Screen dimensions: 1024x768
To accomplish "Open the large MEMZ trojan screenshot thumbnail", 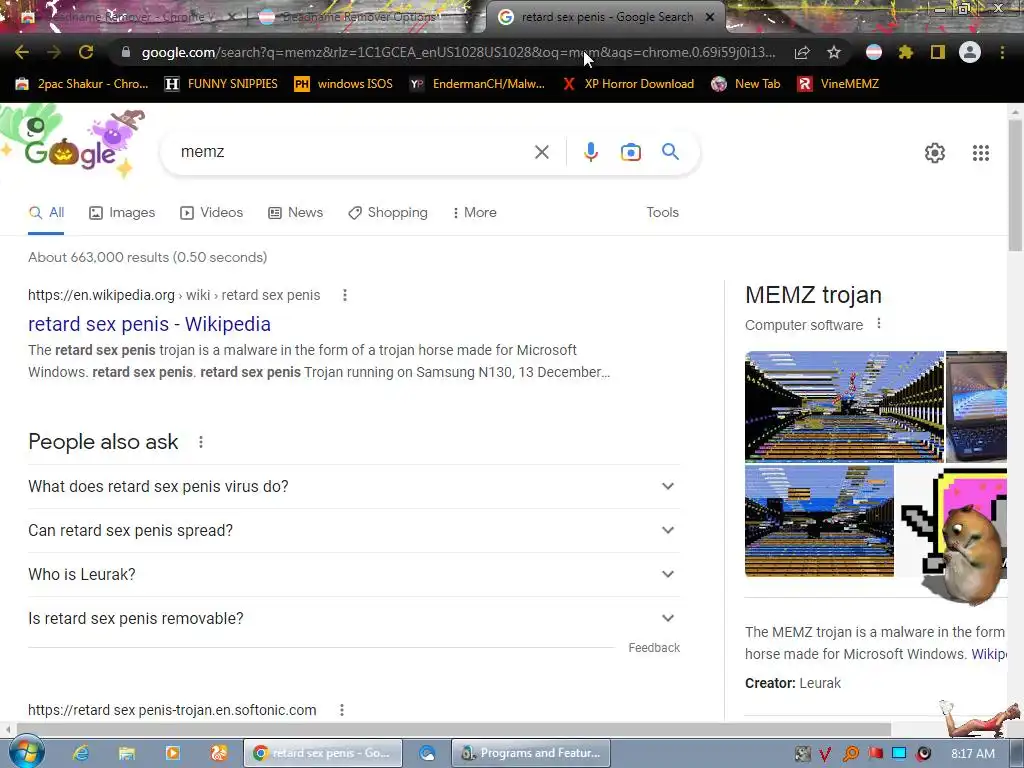I will click(844, 406).
